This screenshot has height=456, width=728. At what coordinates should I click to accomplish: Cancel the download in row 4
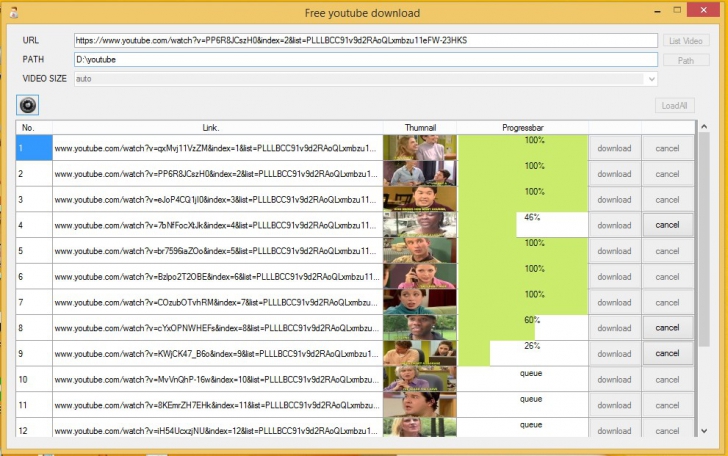[667, 225]
